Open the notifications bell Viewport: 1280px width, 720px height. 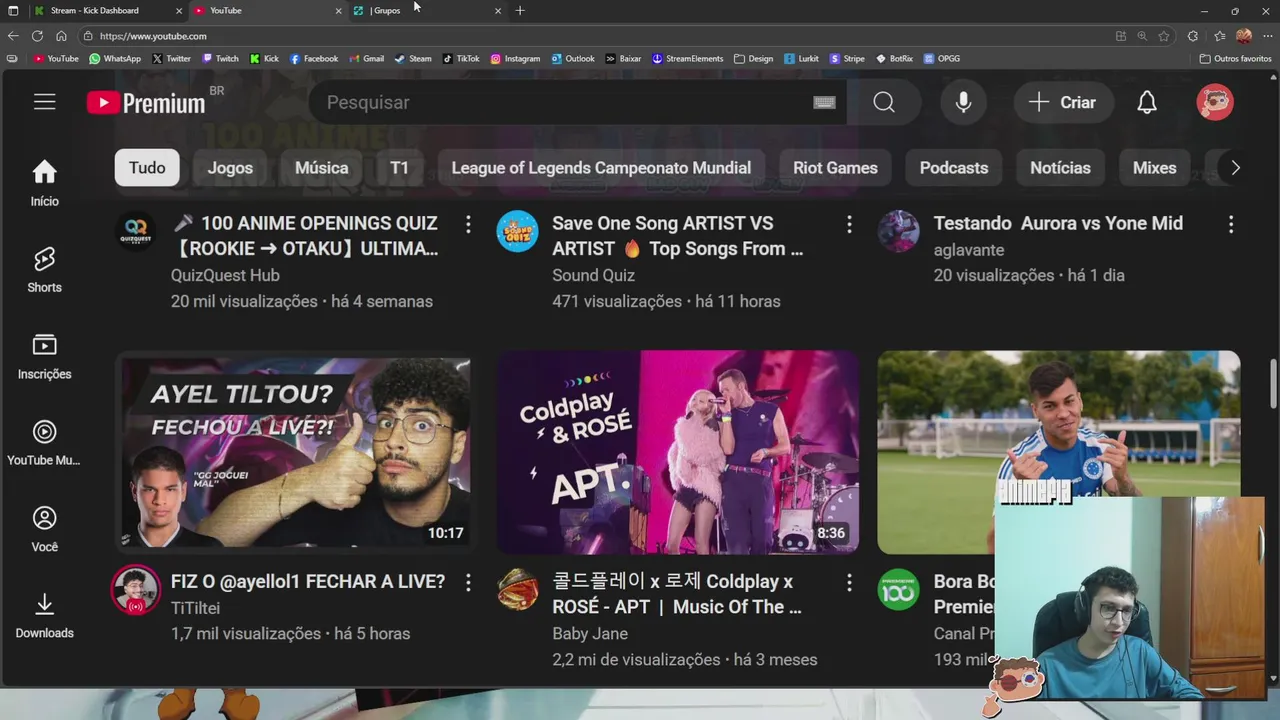pyautogui.click(x=1147, y=102)
